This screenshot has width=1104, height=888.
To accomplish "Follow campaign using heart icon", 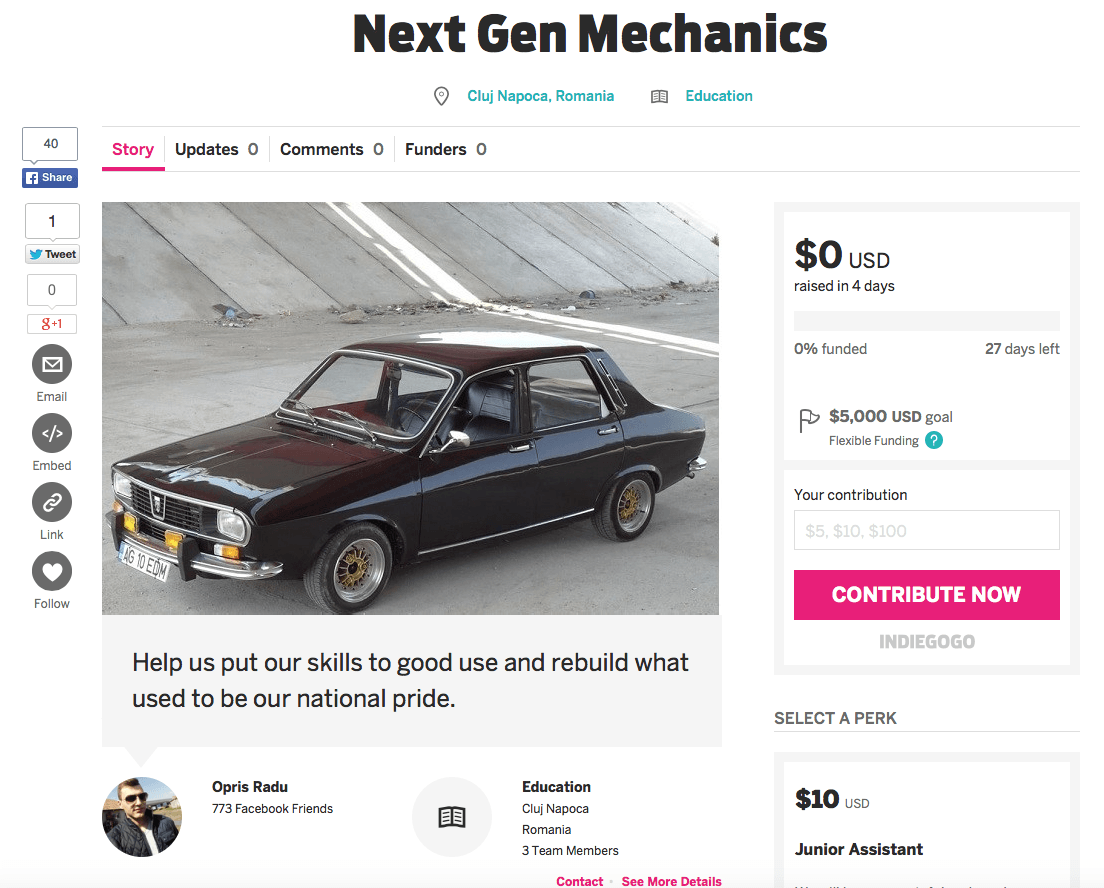I will coord(52,571).
